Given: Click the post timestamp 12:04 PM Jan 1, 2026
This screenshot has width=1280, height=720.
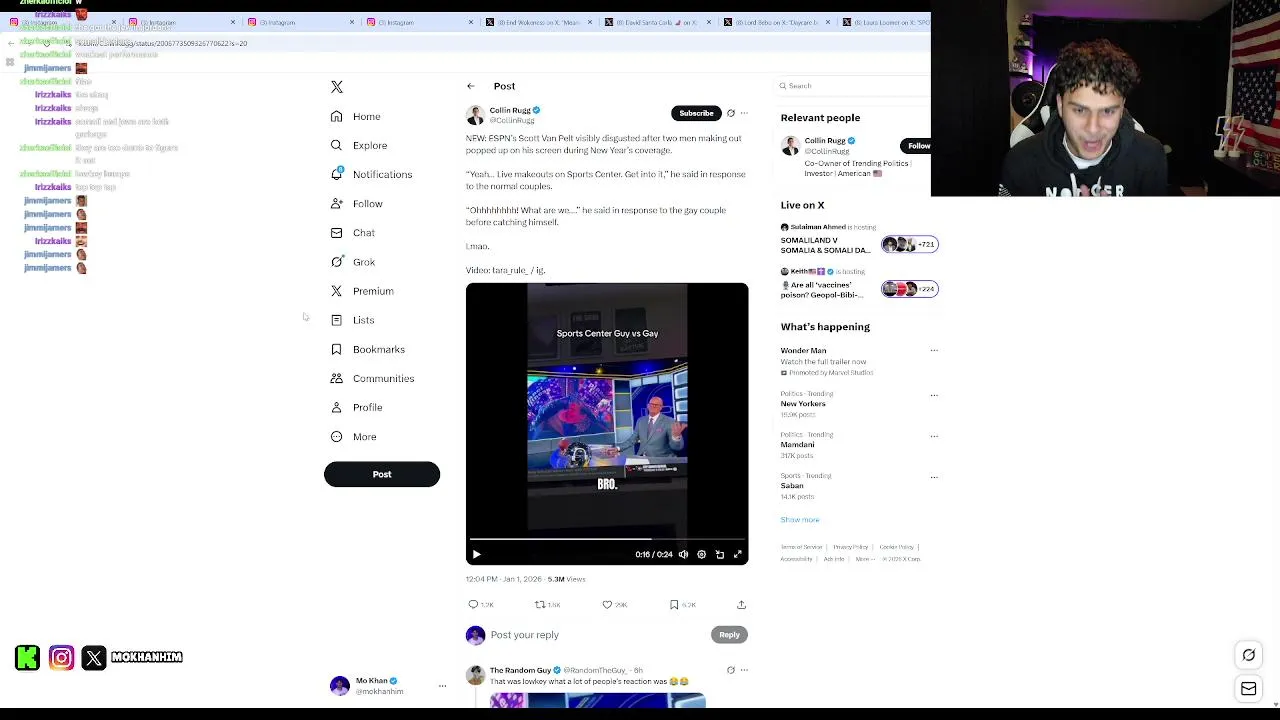Looking at the screenshot, I should coord(504,579).
